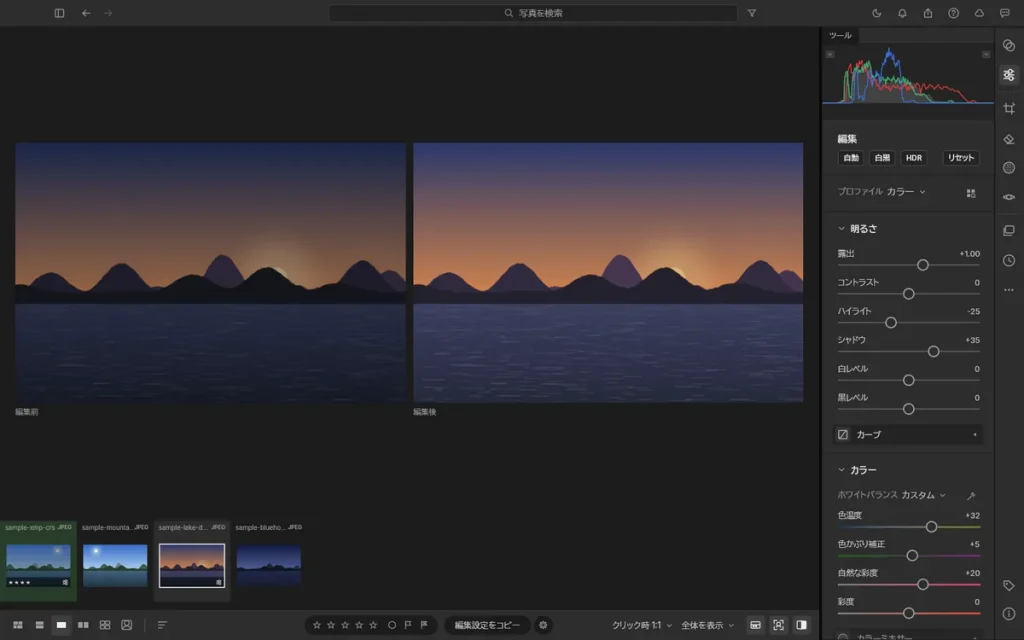Open the sort order icon
This screenshot has height=640, width=1024.
point(162,625)
